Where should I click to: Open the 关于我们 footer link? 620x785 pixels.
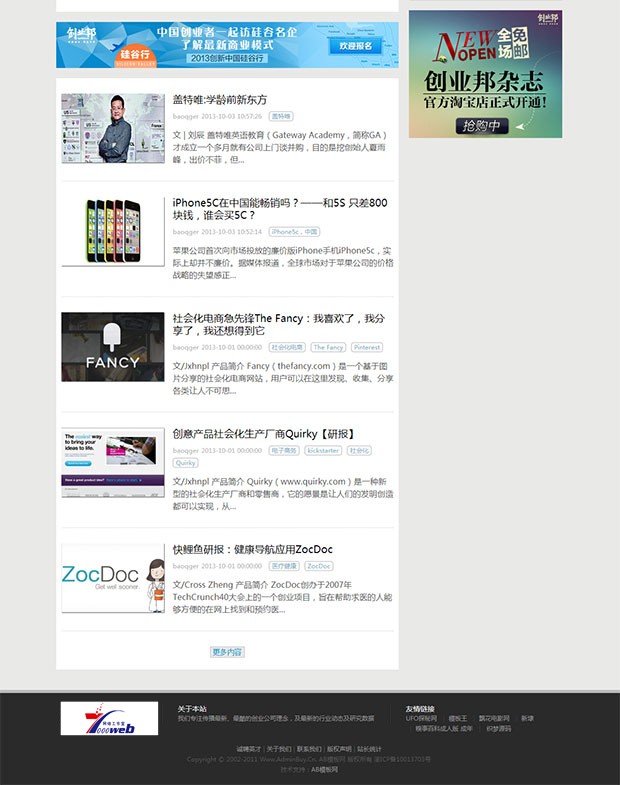pyautogui.click(x=279, y=749)
